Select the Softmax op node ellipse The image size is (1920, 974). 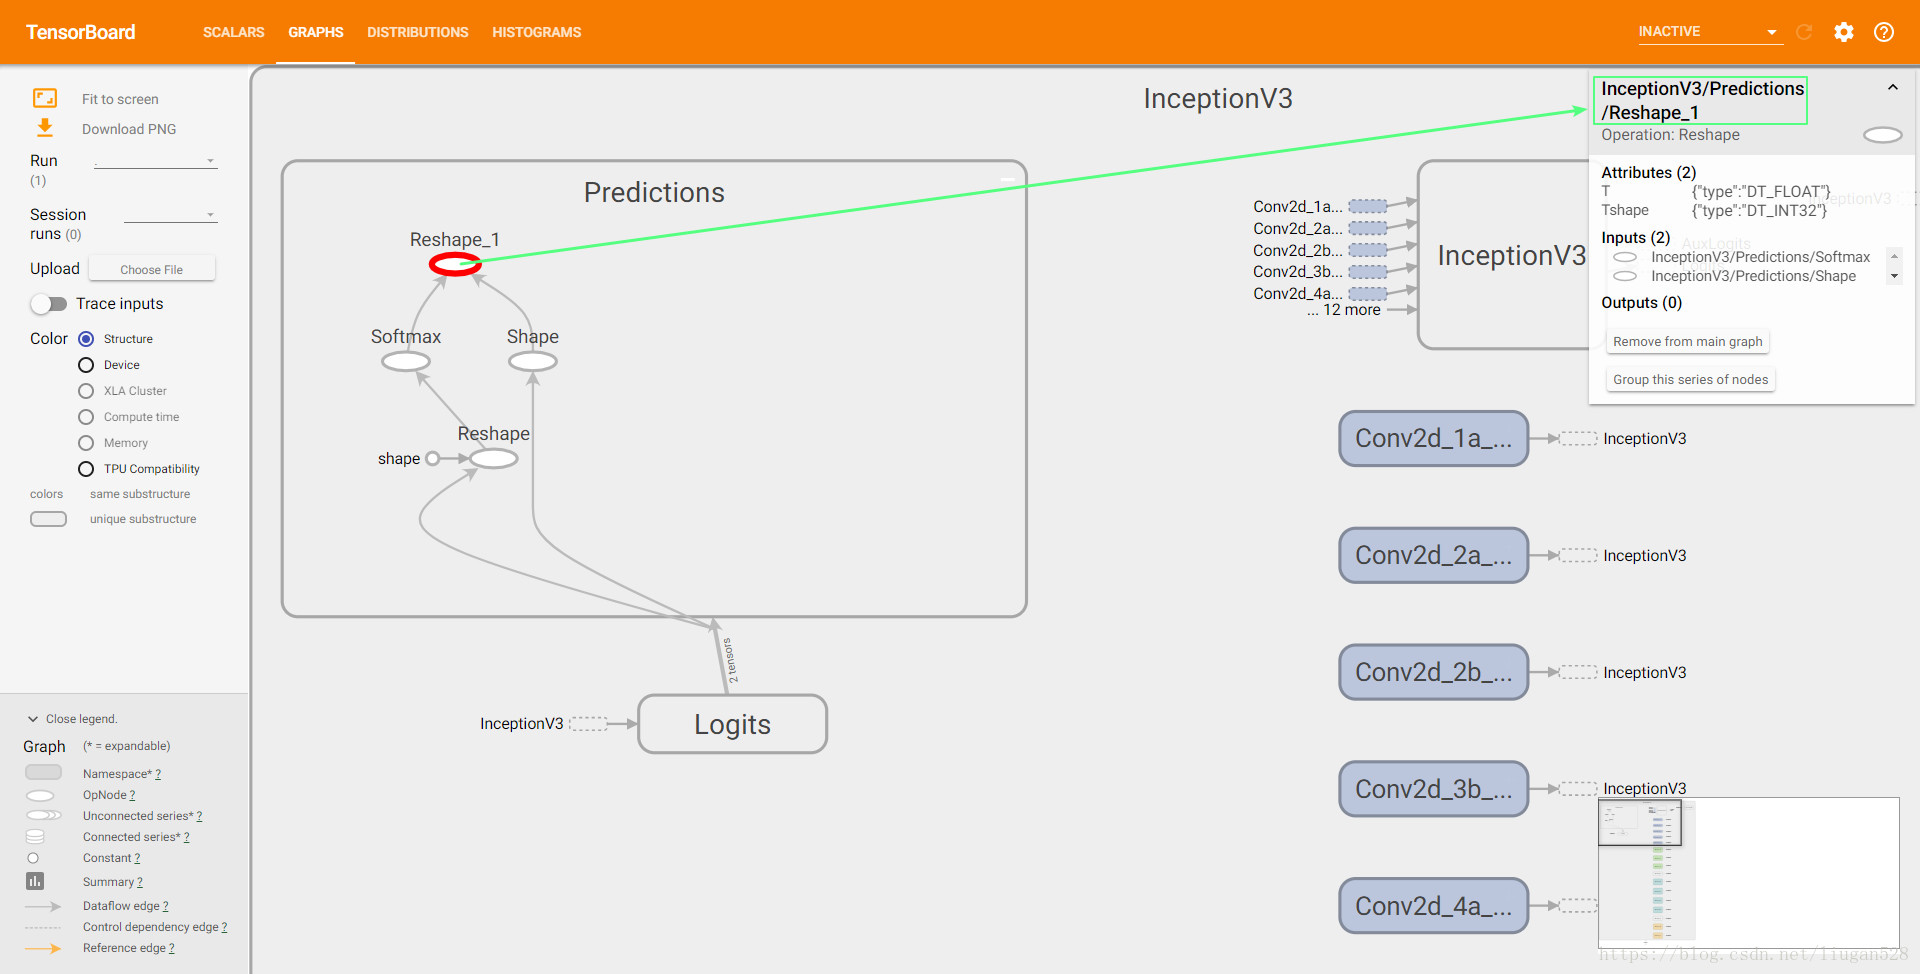click(406, 361)
